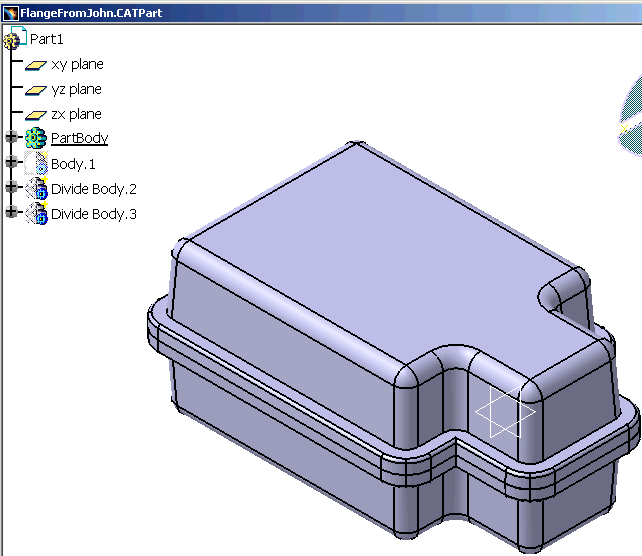Expand the Body.1 tree node
This screenshot has height=556, width=642.
click(x=11, y=163)
